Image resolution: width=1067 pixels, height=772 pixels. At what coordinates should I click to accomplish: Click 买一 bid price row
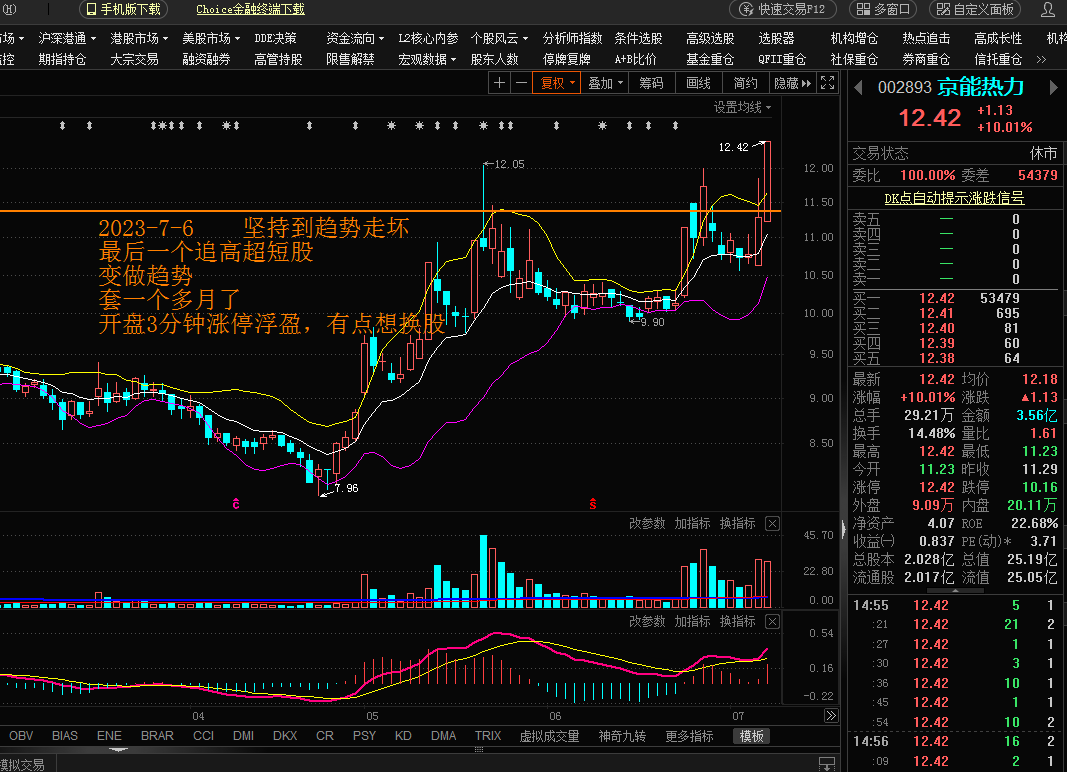pos(956,298)
